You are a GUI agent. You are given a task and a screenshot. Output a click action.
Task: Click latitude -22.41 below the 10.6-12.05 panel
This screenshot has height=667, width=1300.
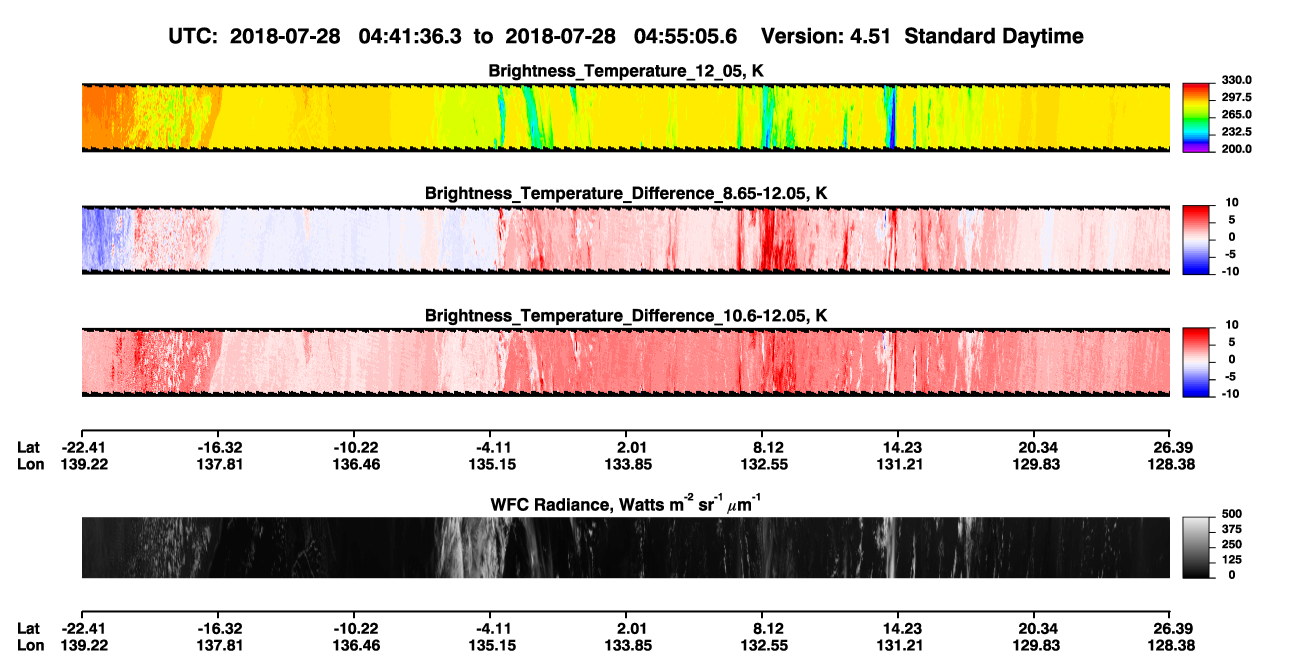(x=82, y=448)
